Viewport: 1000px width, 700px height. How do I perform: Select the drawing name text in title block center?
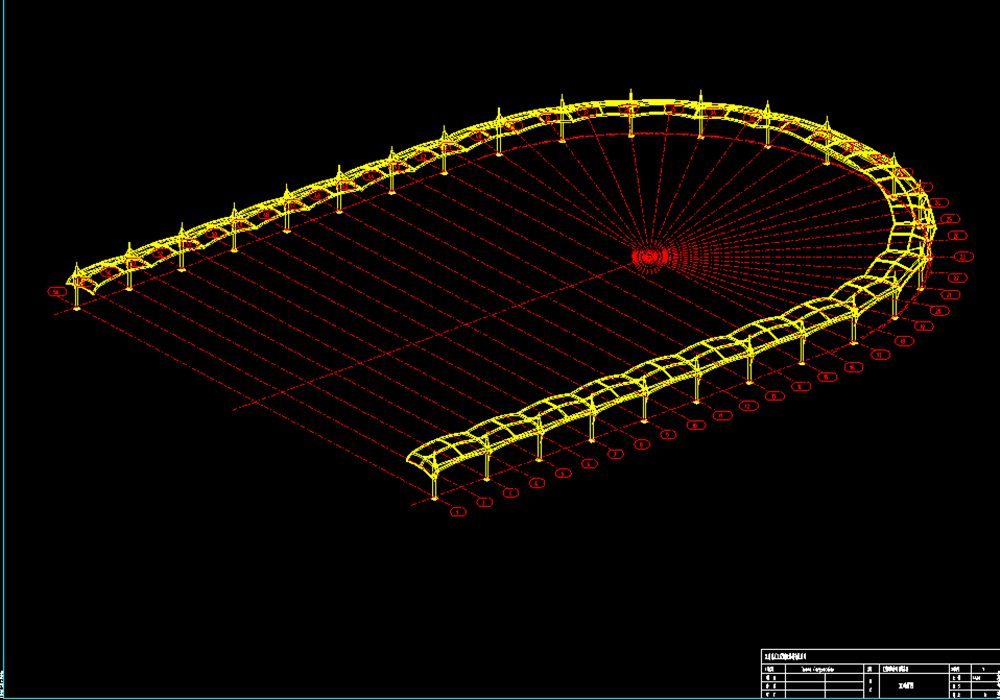(908, 686)
